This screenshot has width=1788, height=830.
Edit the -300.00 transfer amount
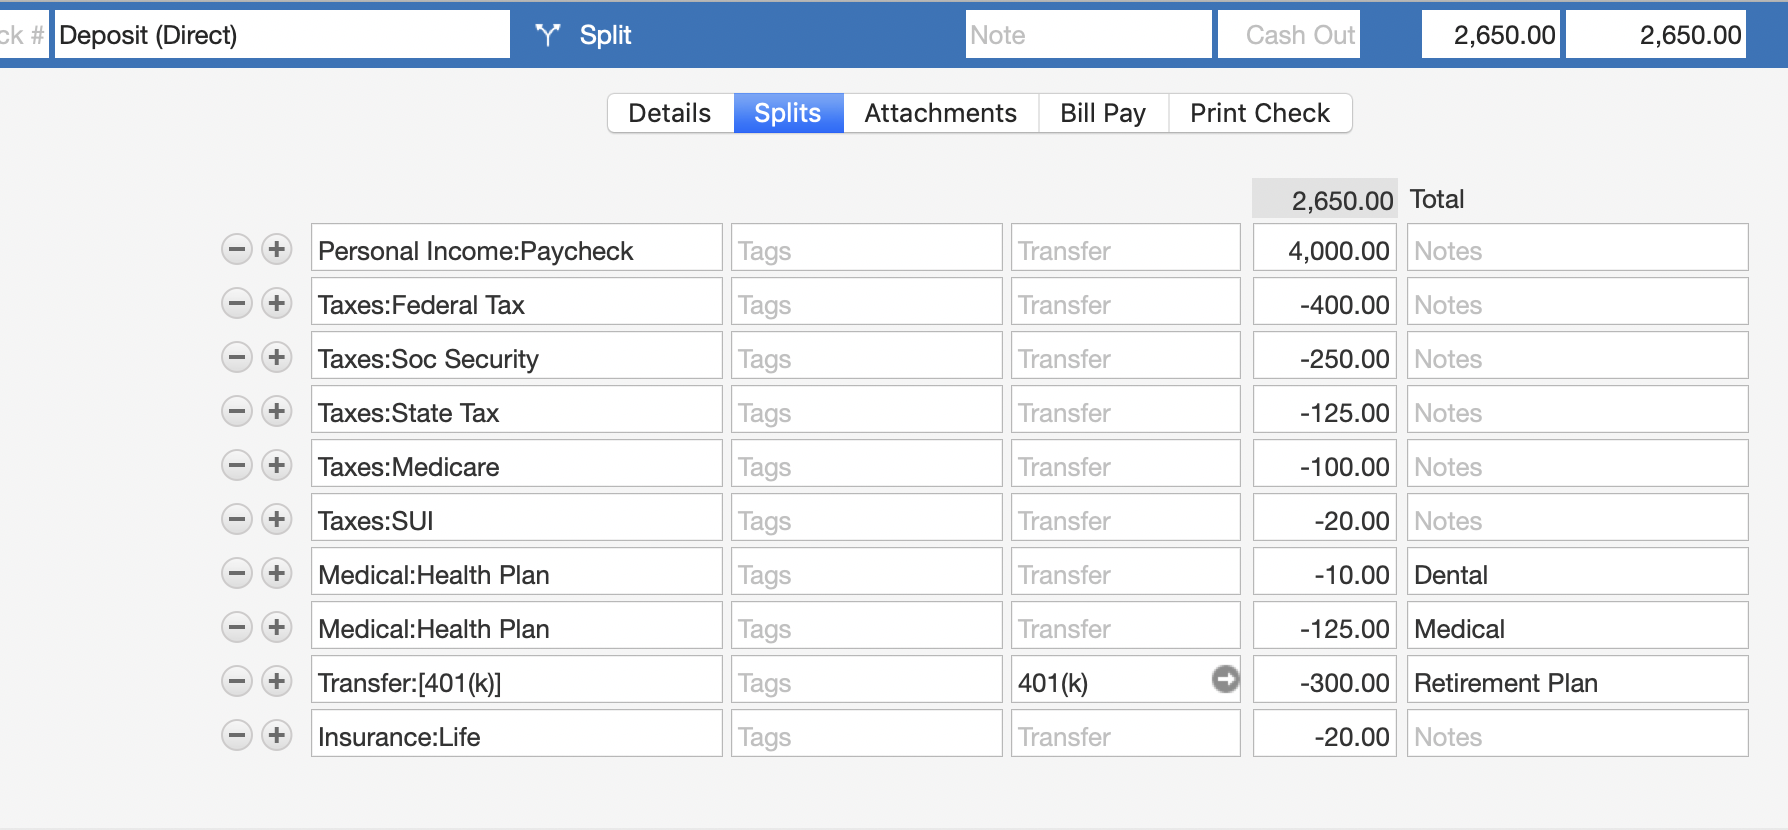(x=1324, y=679)
